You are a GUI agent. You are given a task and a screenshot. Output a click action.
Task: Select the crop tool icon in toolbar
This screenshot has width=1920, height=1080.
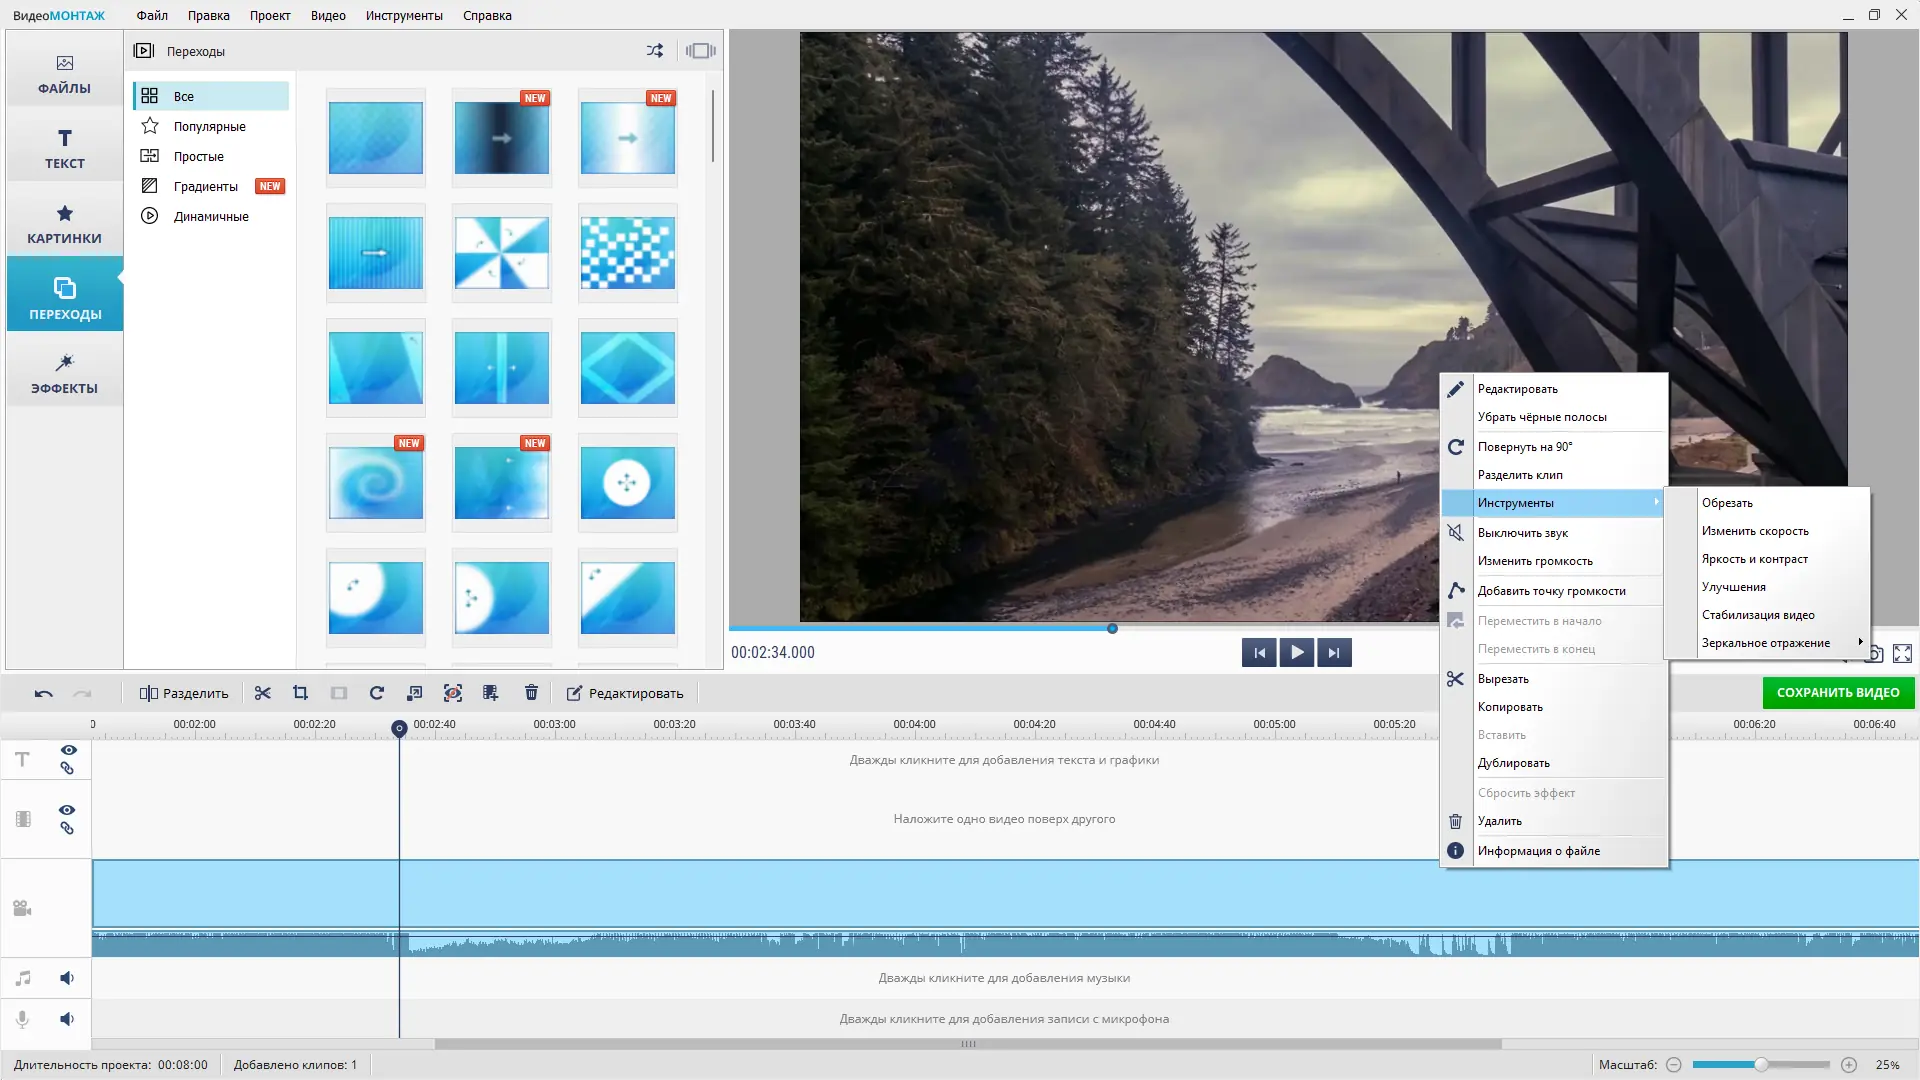pos(300,693)
